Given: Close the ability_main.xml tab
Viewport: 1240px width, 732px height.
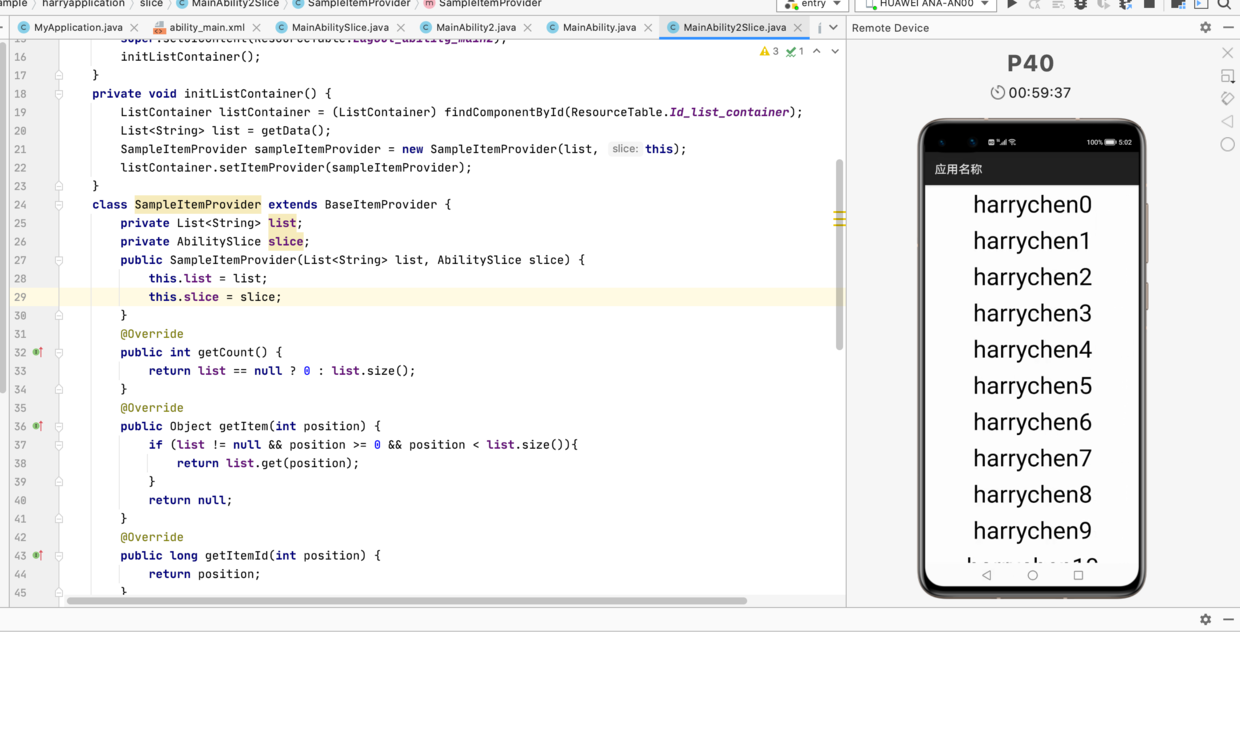Looking at the screenshot, I should pos(257,28).
